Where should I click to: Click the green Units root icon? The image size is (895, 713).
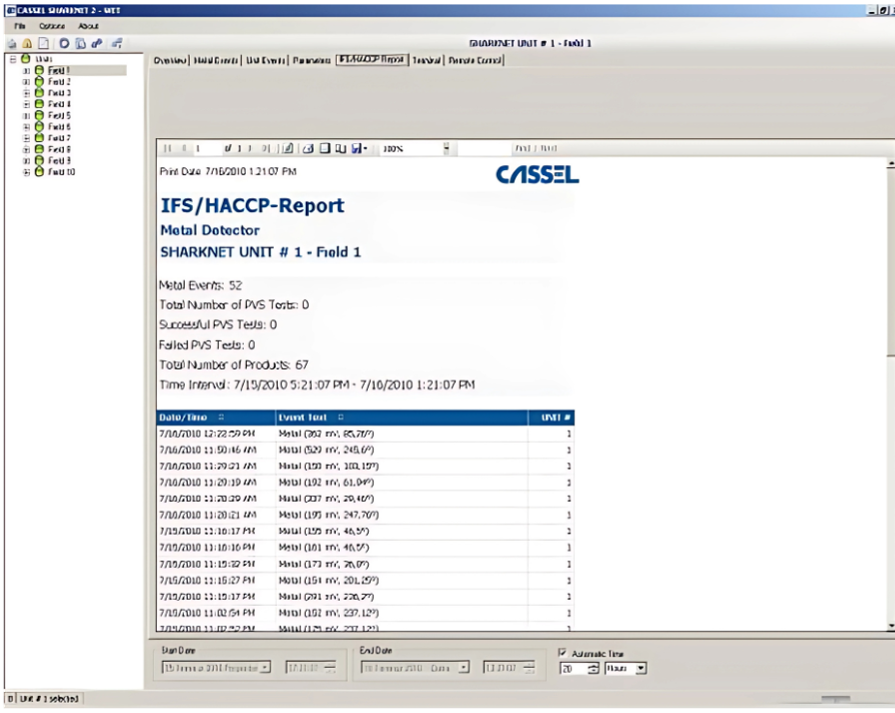point(26,58)
